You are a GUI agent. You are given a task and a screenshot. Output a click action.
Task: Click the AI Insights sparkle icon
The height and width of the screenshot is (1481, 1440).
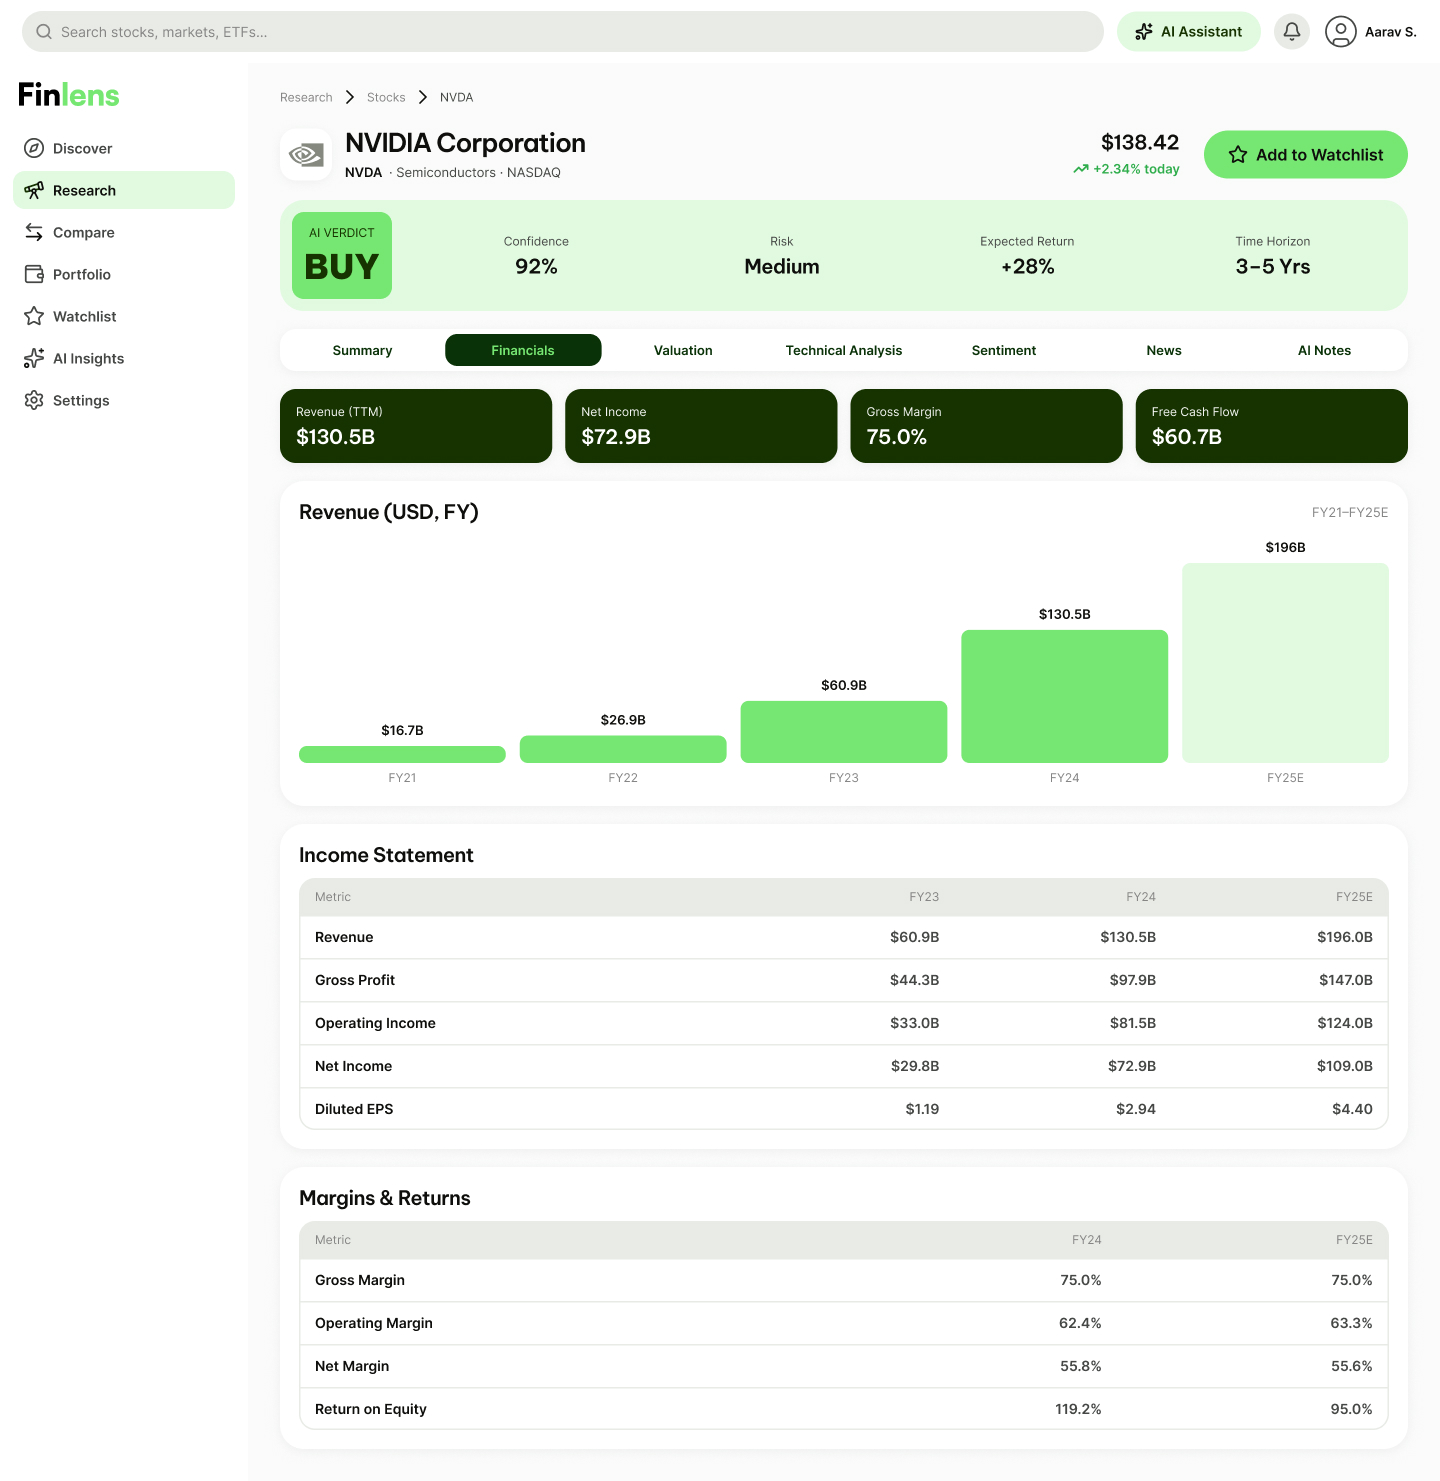34,358
